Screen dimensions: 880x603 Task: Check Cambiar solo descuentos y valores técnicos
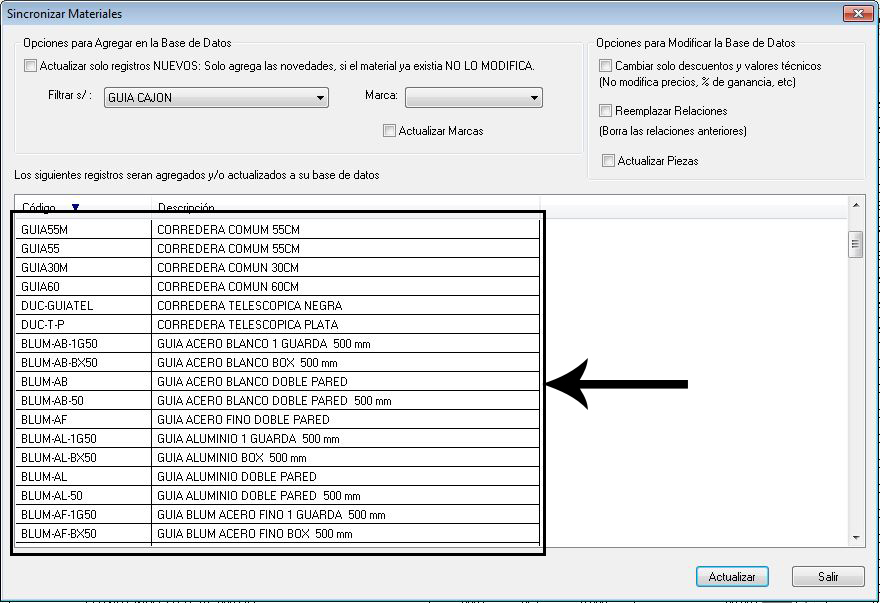pyautogui.click(x=605, y=66)
